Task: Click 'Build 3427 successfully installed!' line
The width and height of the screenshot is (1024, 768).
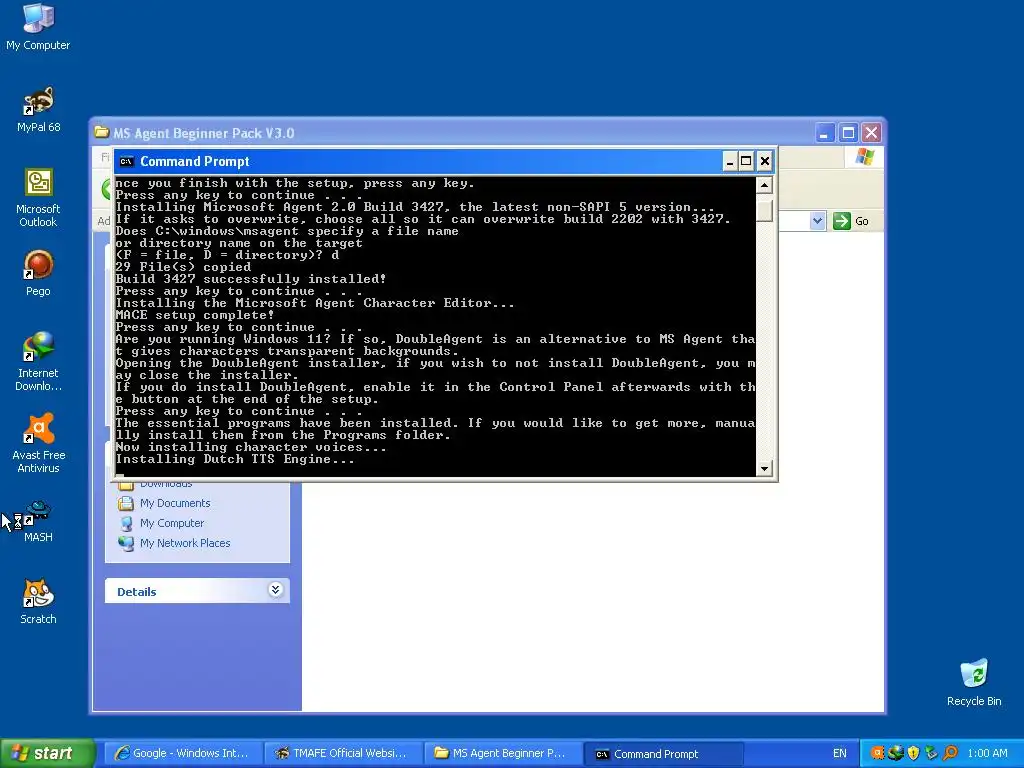Action: tap(251, 279)
